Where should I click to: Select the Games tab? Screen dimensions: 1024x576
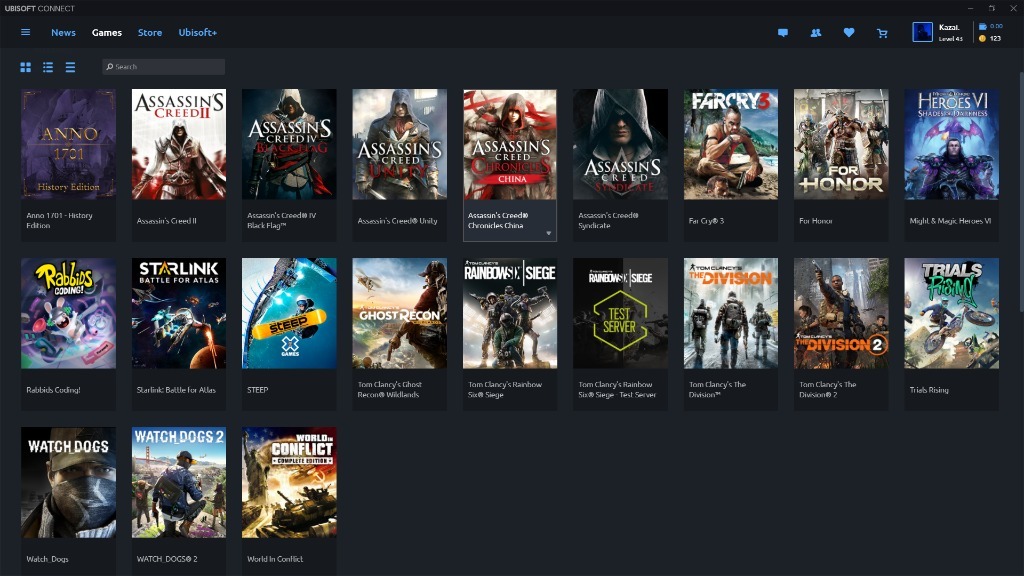coord(106,32)
